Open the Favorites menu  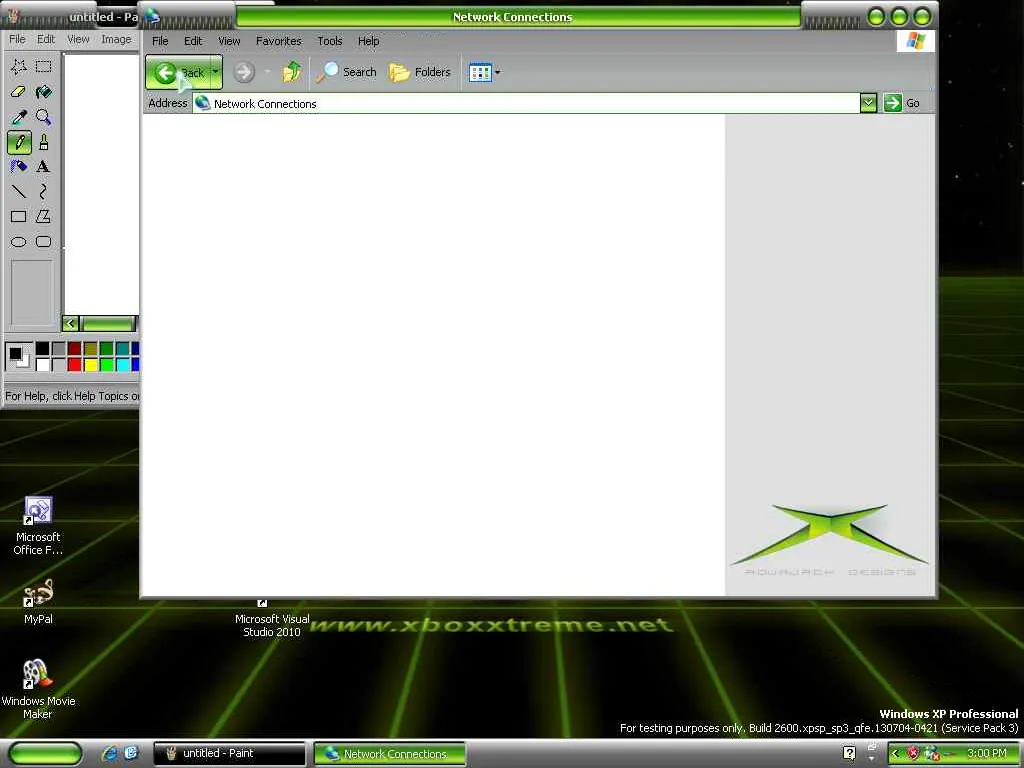click(279, 41)
